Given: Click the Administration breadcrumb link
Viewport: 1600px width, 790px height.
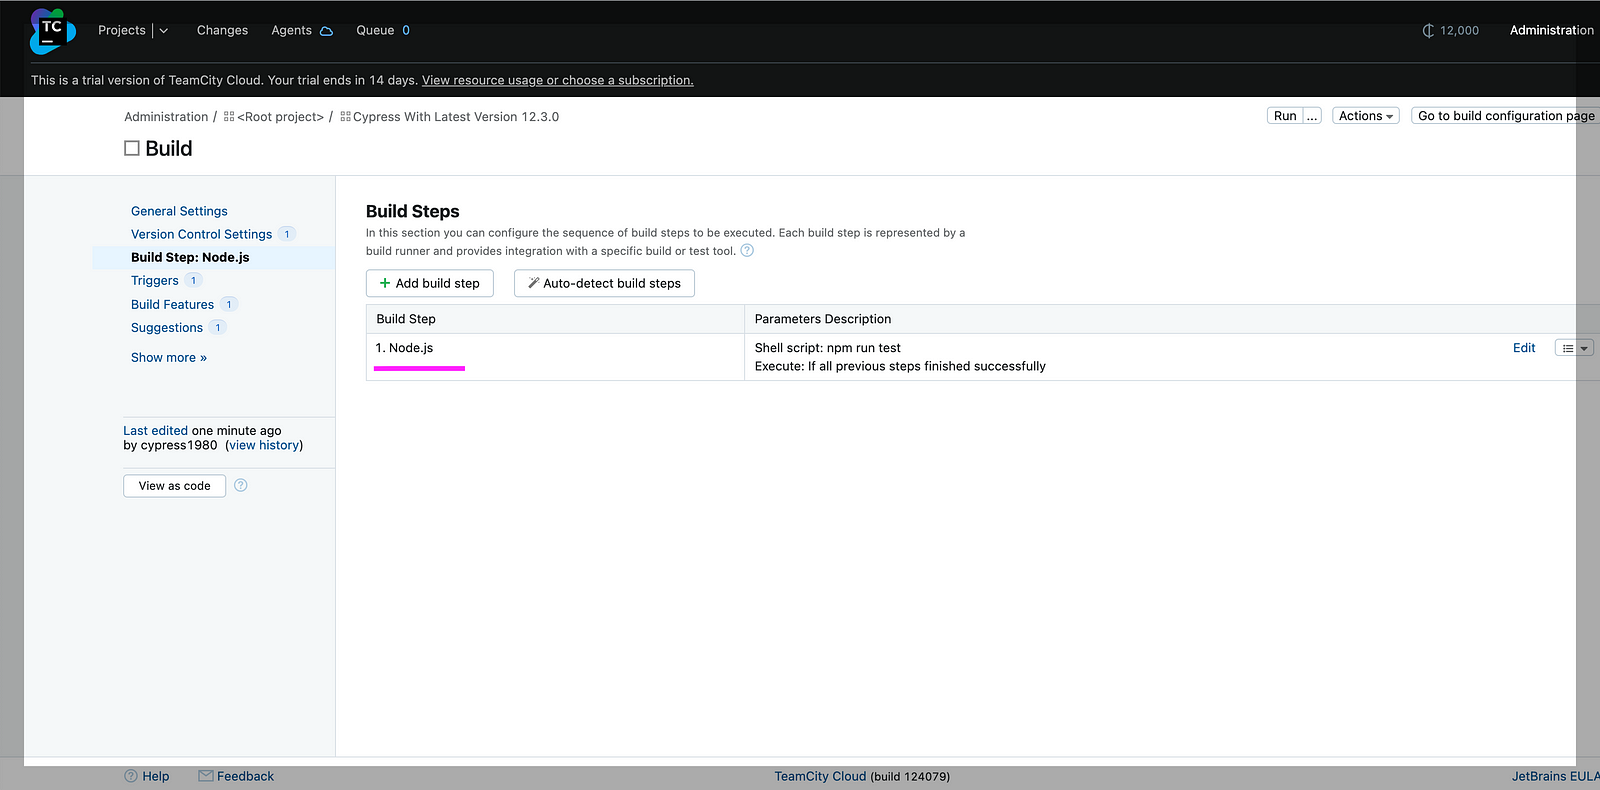Looking at the screenshot, I should [x=166, y=117].
